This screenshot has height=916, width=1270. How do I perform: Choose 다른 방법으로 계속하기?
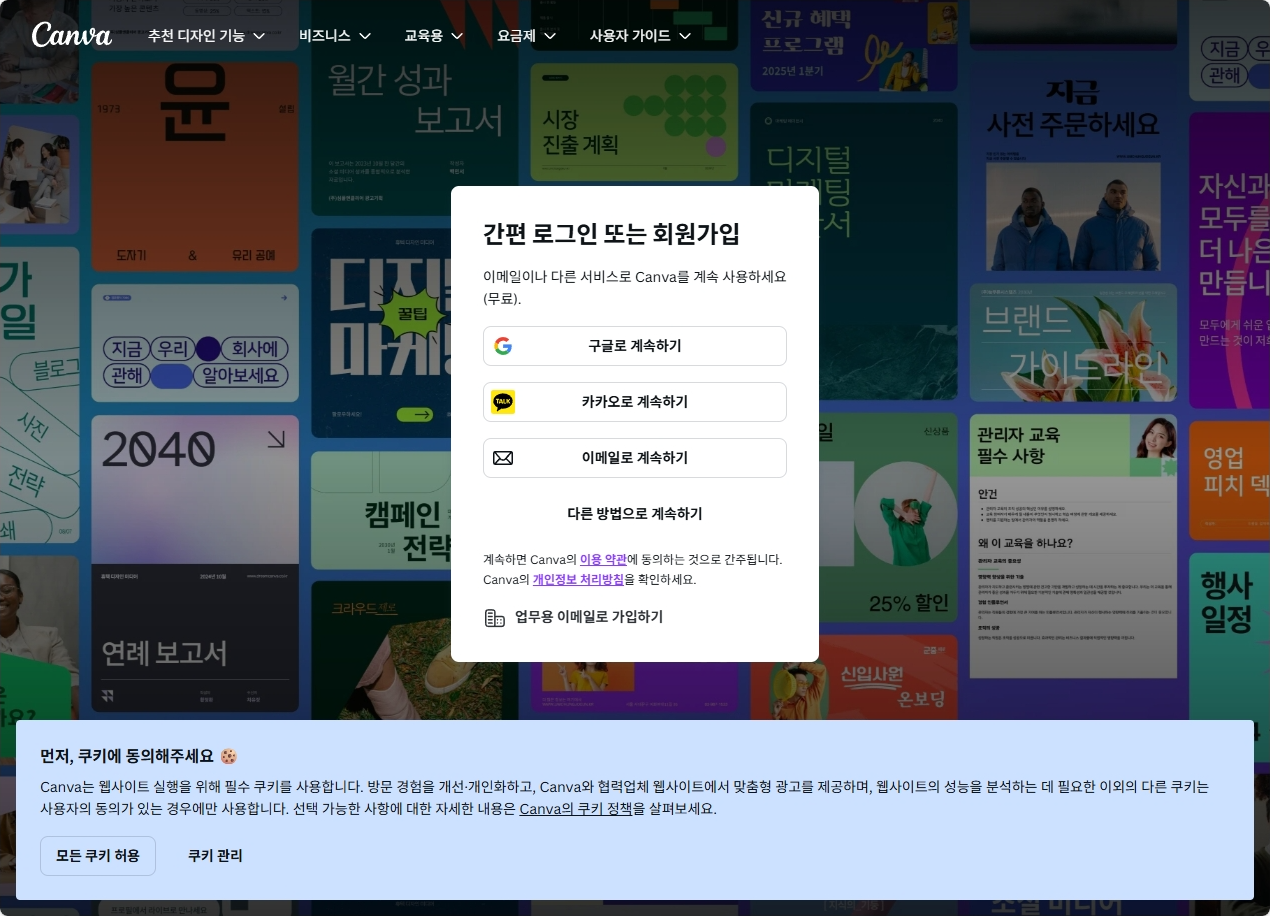[x=635, y=514]
